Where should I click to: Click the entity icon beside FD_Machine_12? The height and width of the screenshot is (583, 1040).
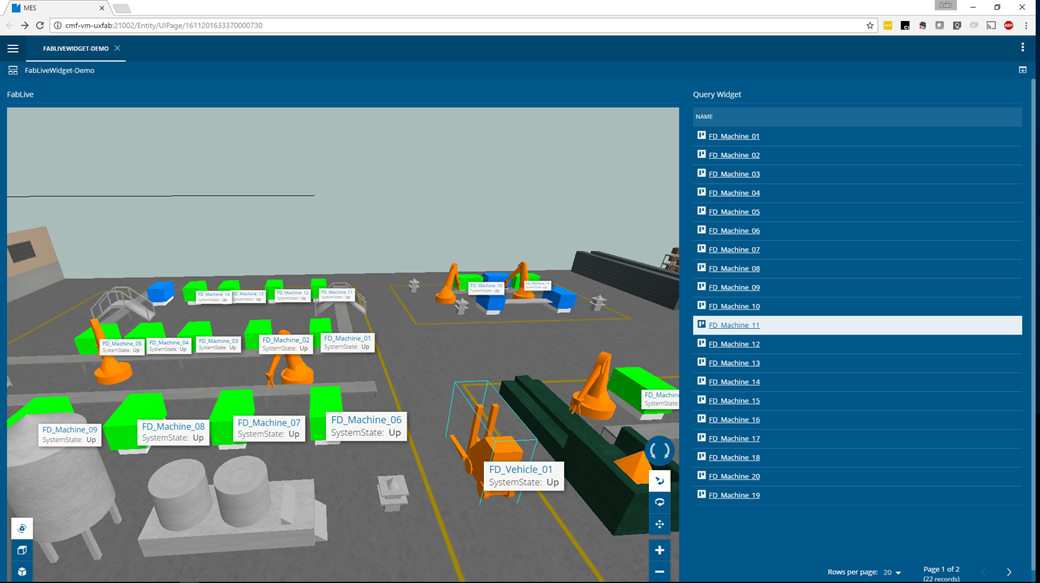(701, 343)
